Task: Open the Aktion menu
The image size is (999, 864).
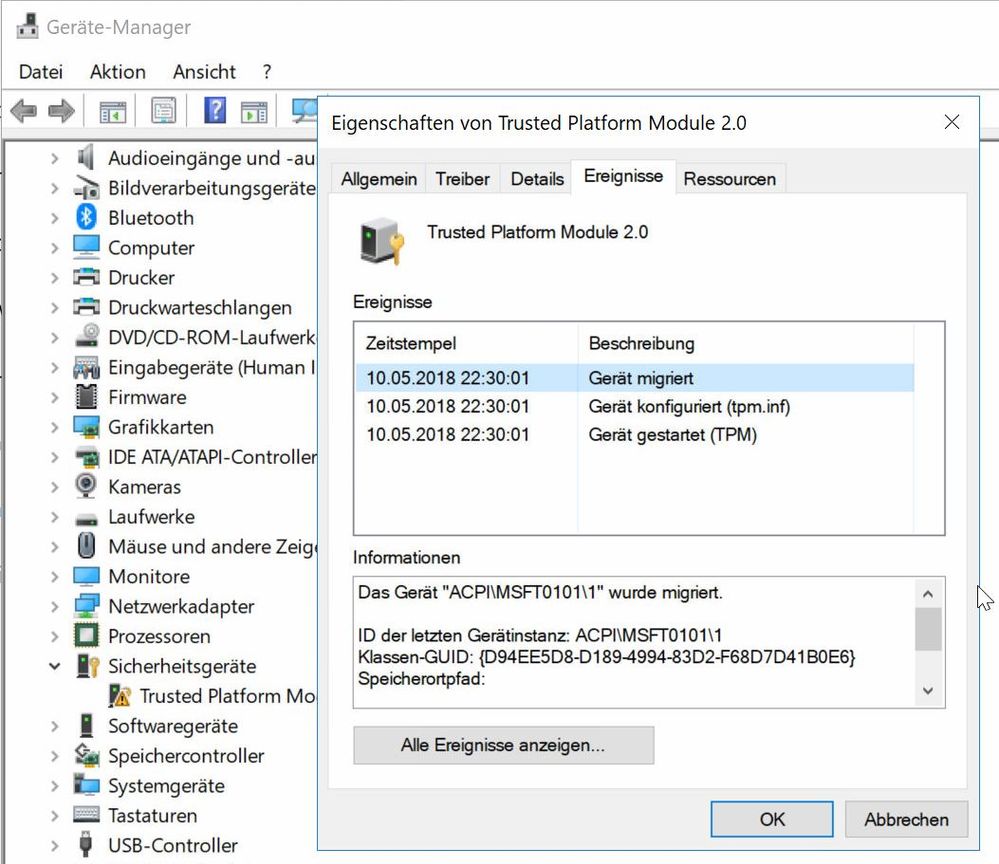Action: pyautogui.click(x=117, y=72)
